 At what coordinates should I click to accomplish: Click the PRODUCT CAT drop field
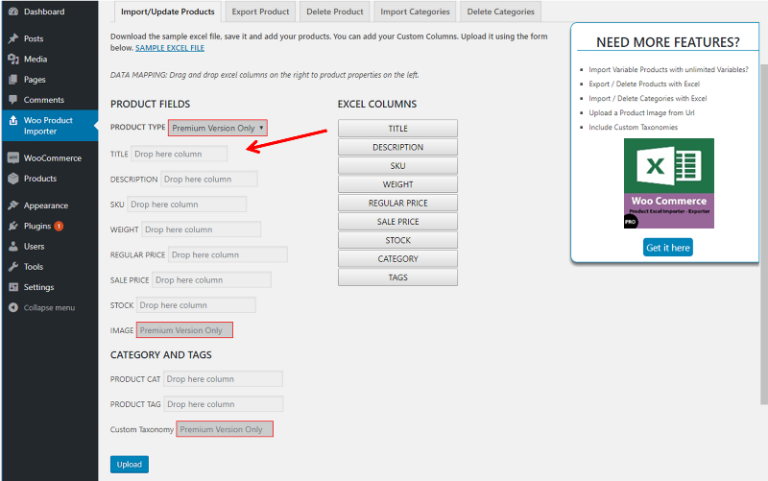click(223, 379)
